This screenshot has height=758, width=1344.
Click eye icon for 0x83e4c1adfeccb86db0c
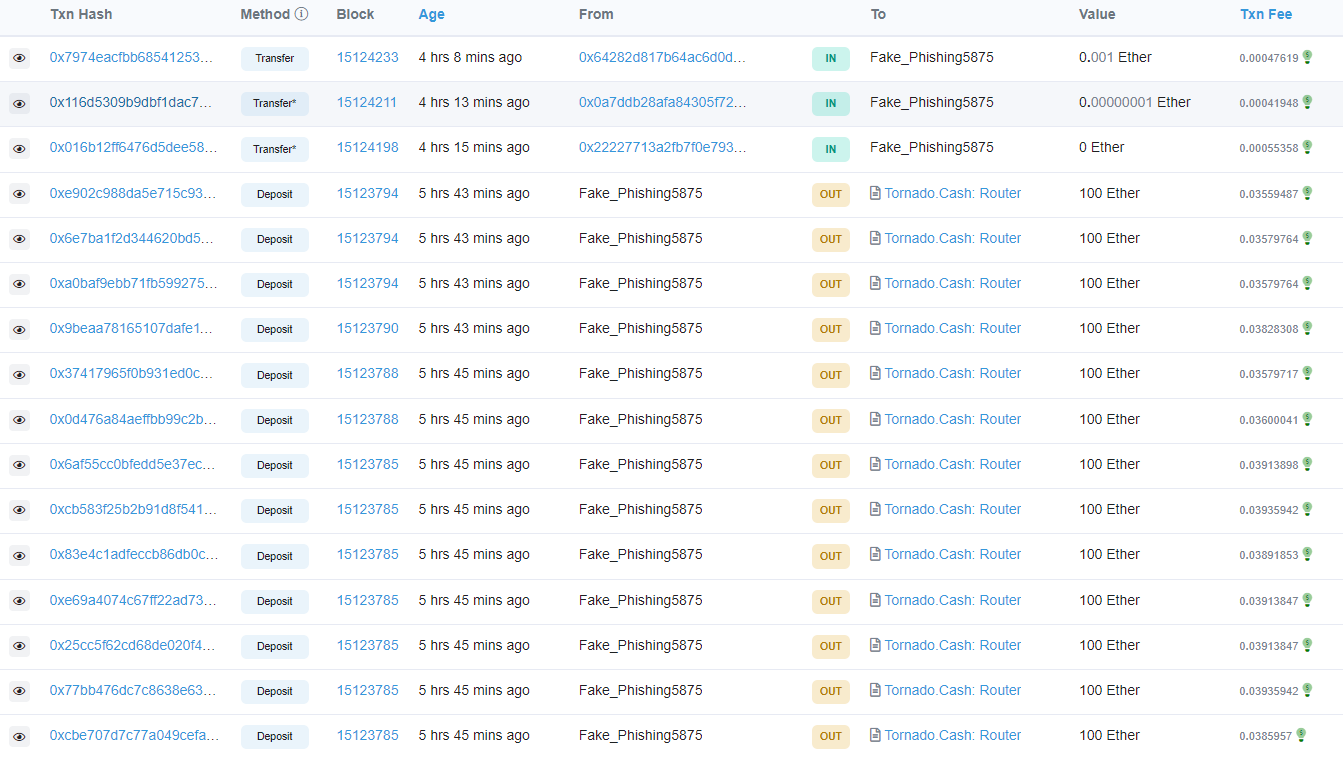coord(19,556)
